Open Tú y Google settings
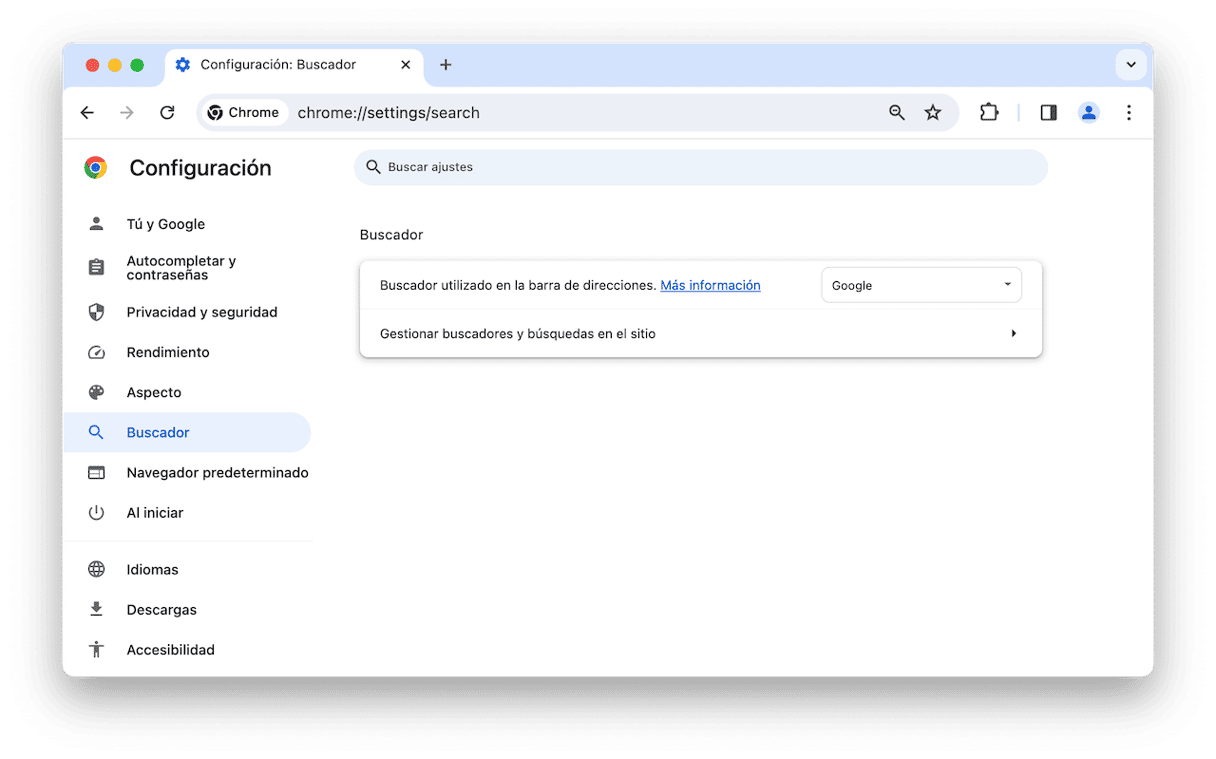1216x759 pixels. coord(188,224)
